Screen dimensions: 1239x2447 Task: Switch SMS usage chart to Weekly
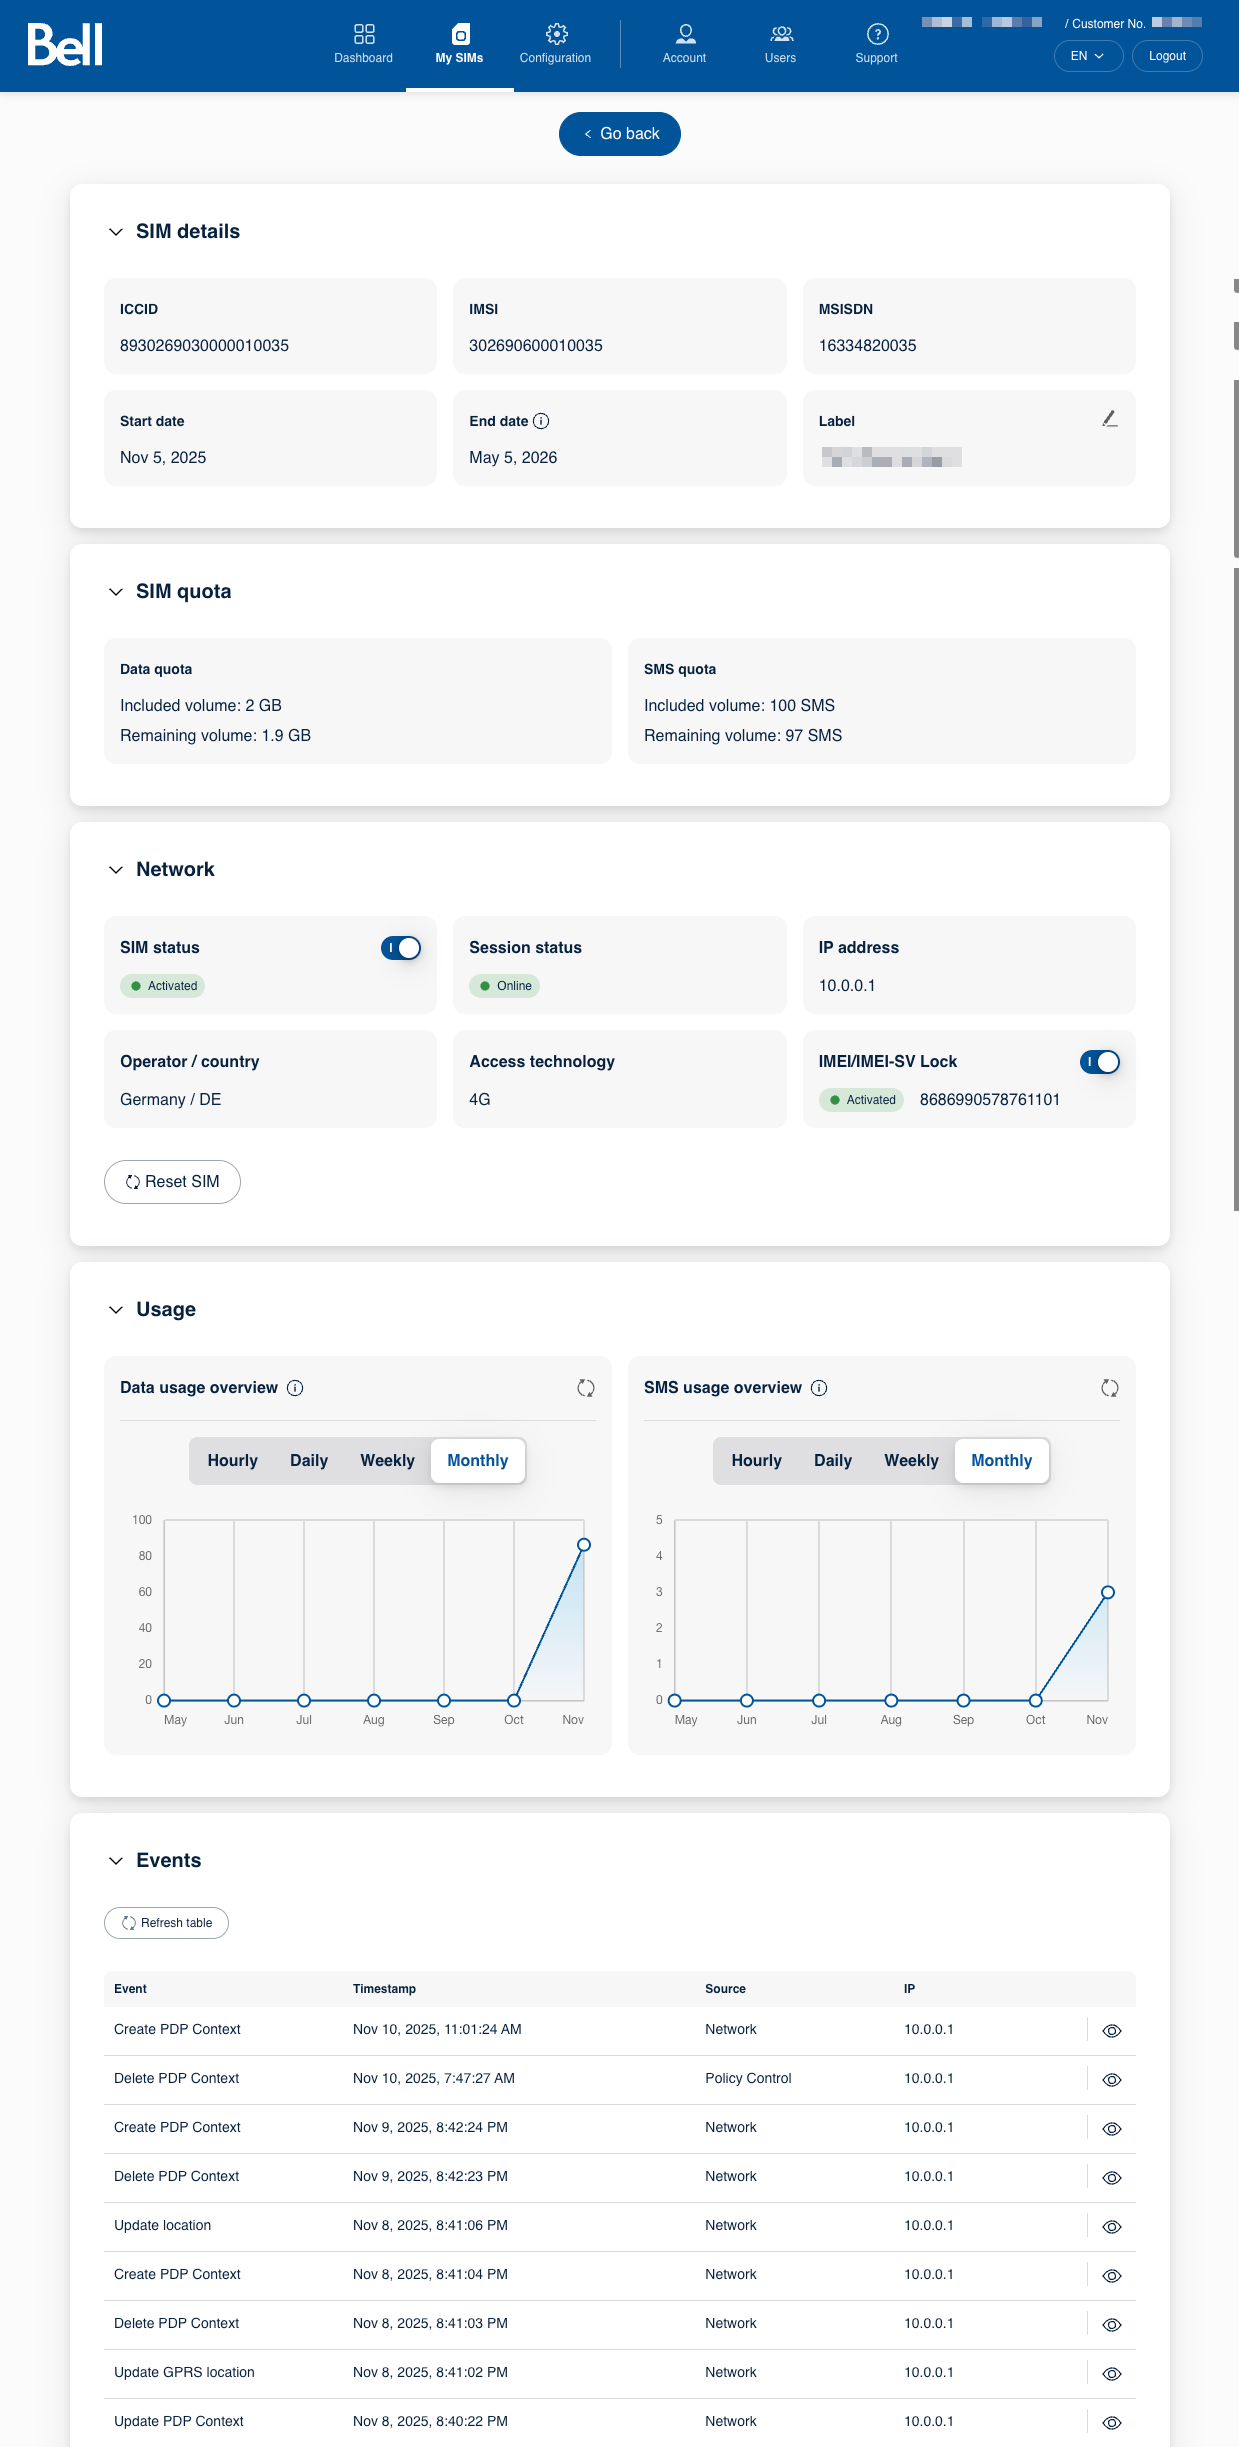point(911,1461)
